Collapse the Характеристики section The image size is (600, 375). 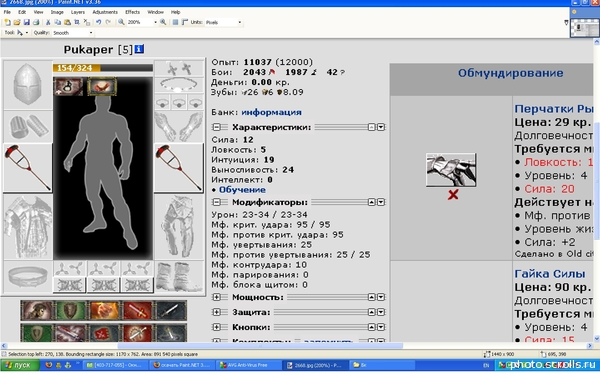point(217,127)
